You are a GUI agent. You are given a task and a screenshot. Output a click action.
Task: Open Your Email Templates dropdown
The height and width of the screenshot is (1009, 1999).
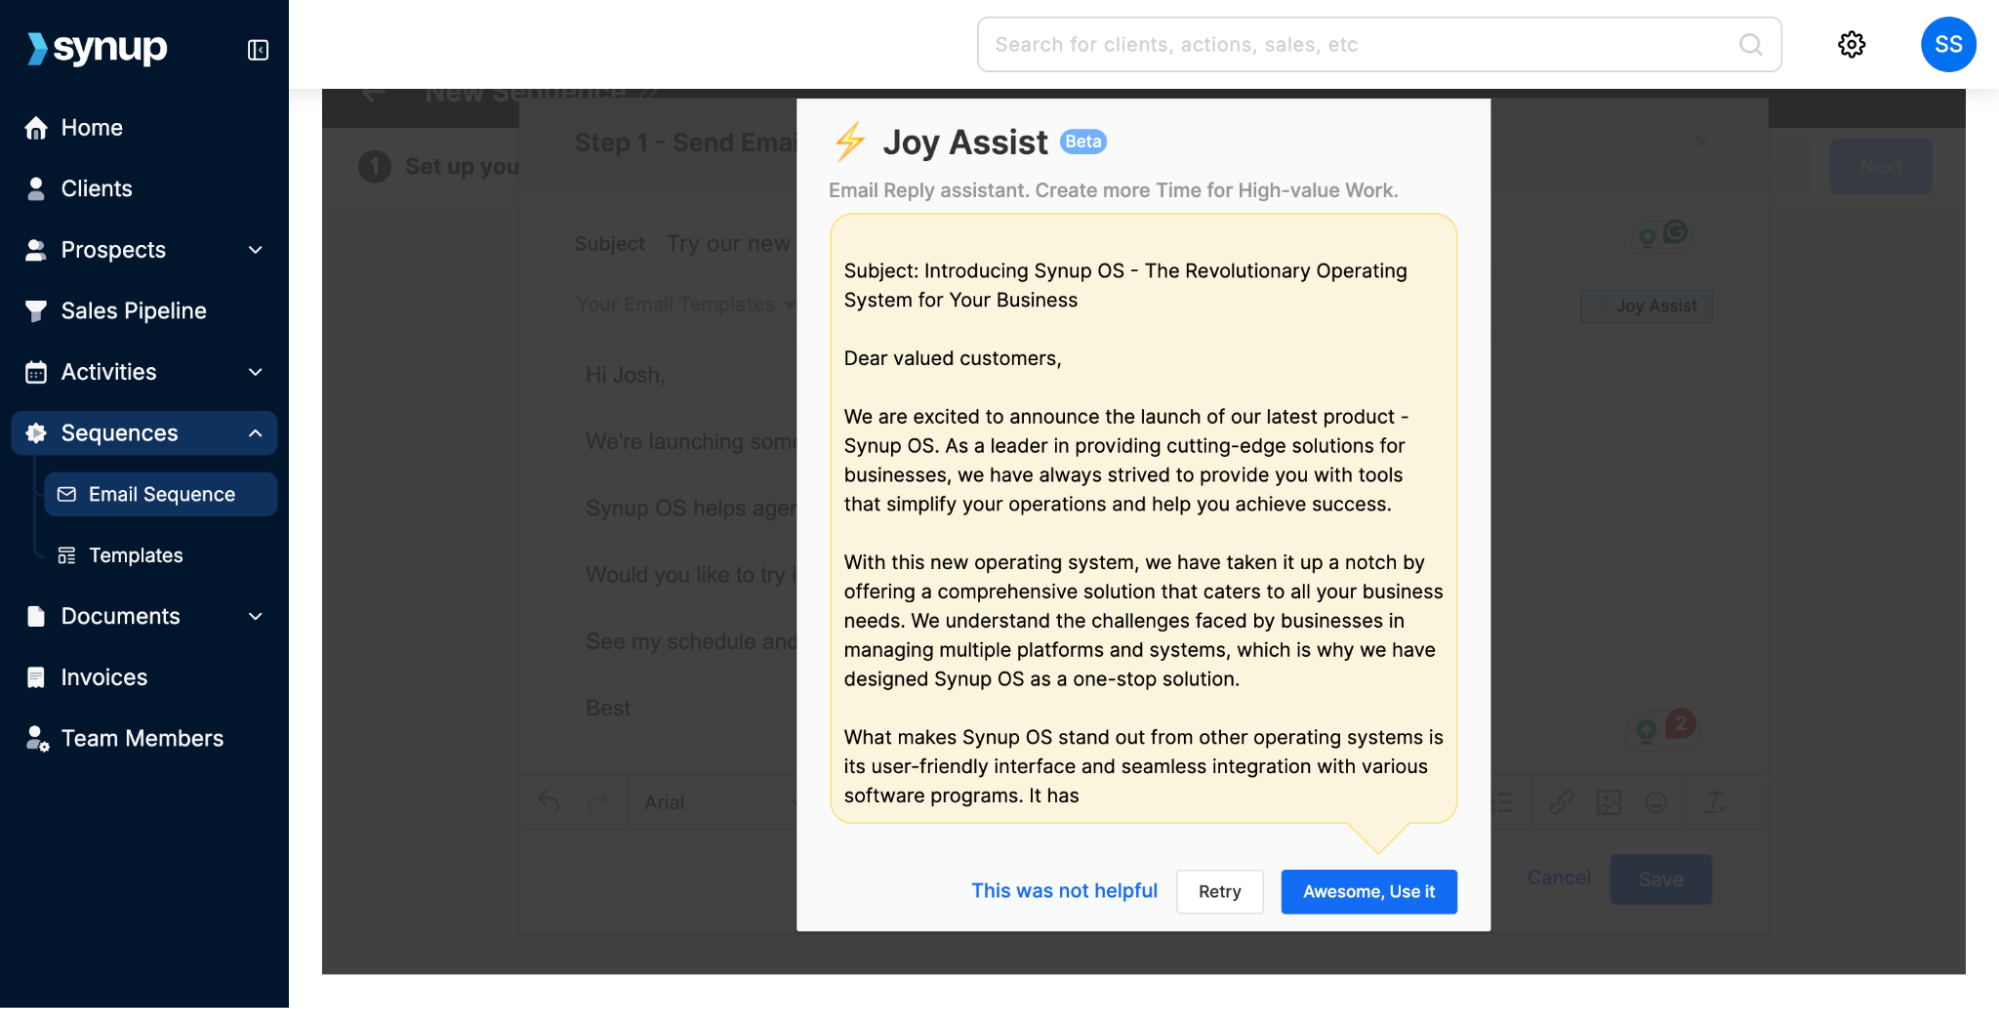point(686,304)
